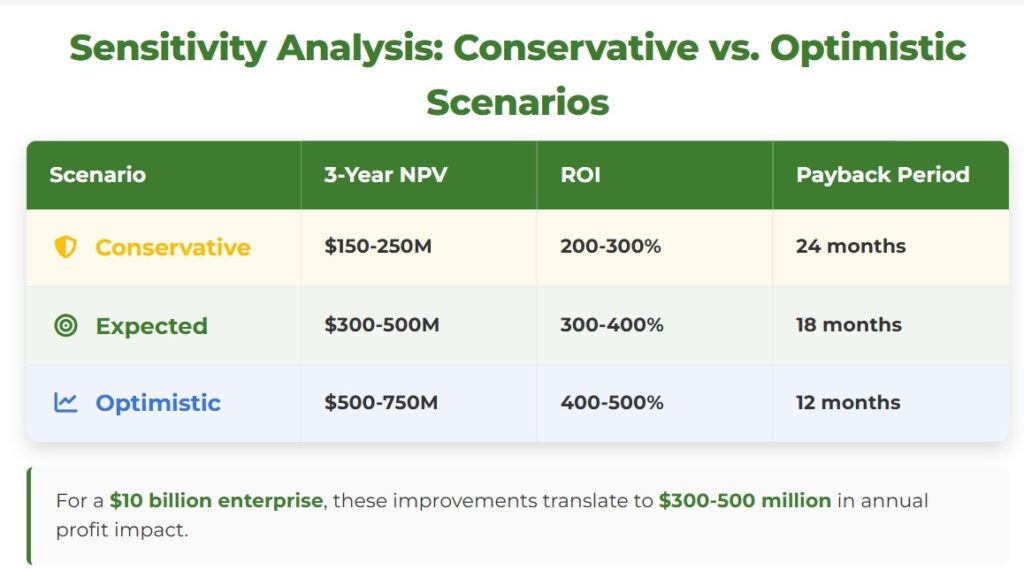Select the $150-250M NPV cell
Image resolution: width=1024 pixels, height=570 pixels.
(378, 246)
